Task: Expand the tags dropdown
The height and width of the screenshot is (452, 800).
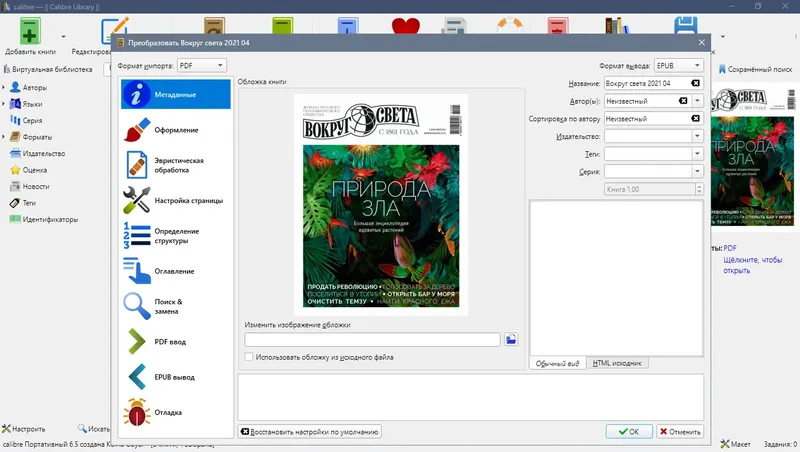Action: pyautogui.click(x=697, y=154)
